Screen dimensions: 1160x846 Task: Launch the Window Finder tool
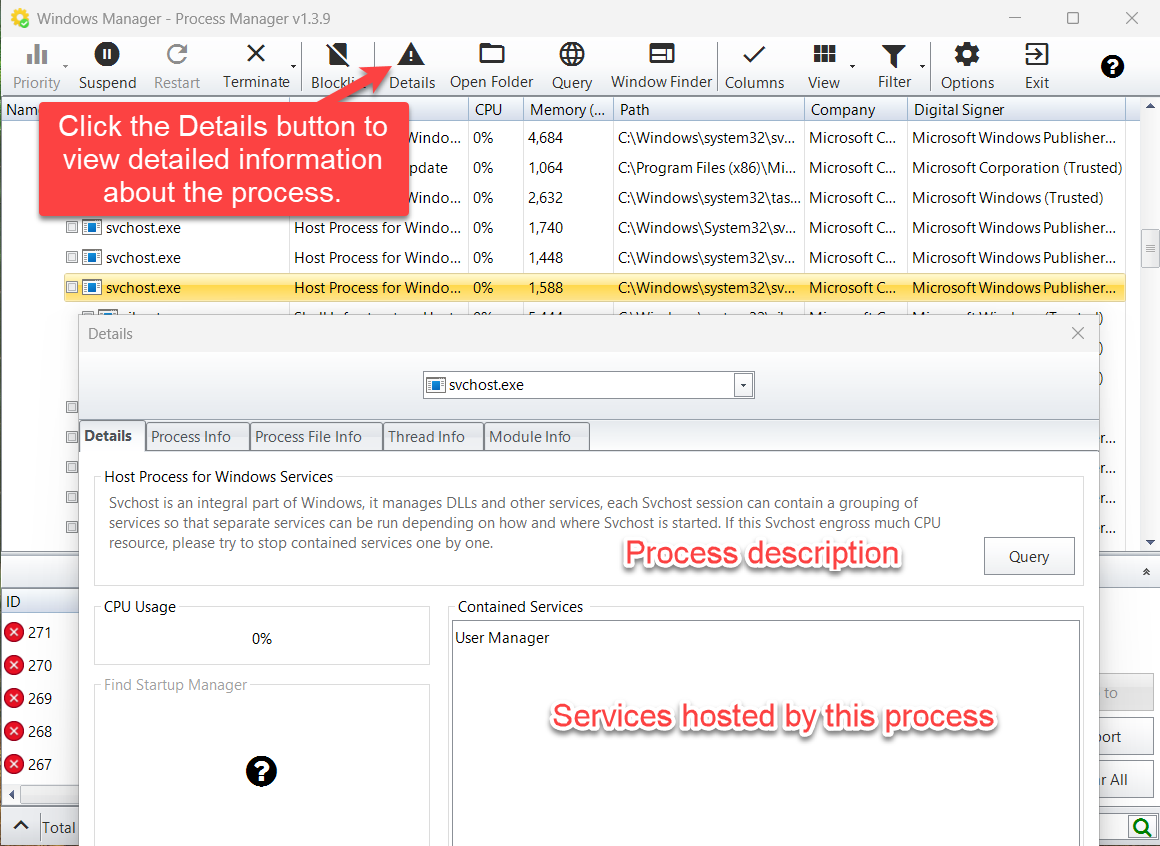tap(661, 66)
